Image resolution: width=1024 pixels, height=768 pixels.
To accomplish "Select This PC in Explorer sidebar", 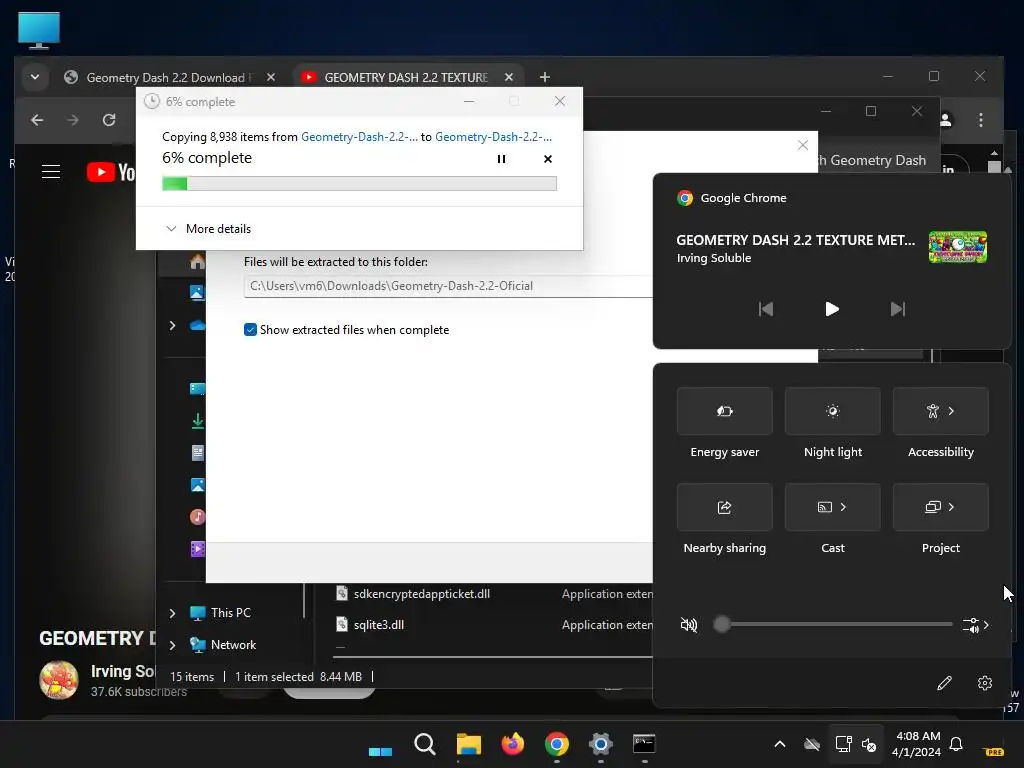I will pos(221,613).
